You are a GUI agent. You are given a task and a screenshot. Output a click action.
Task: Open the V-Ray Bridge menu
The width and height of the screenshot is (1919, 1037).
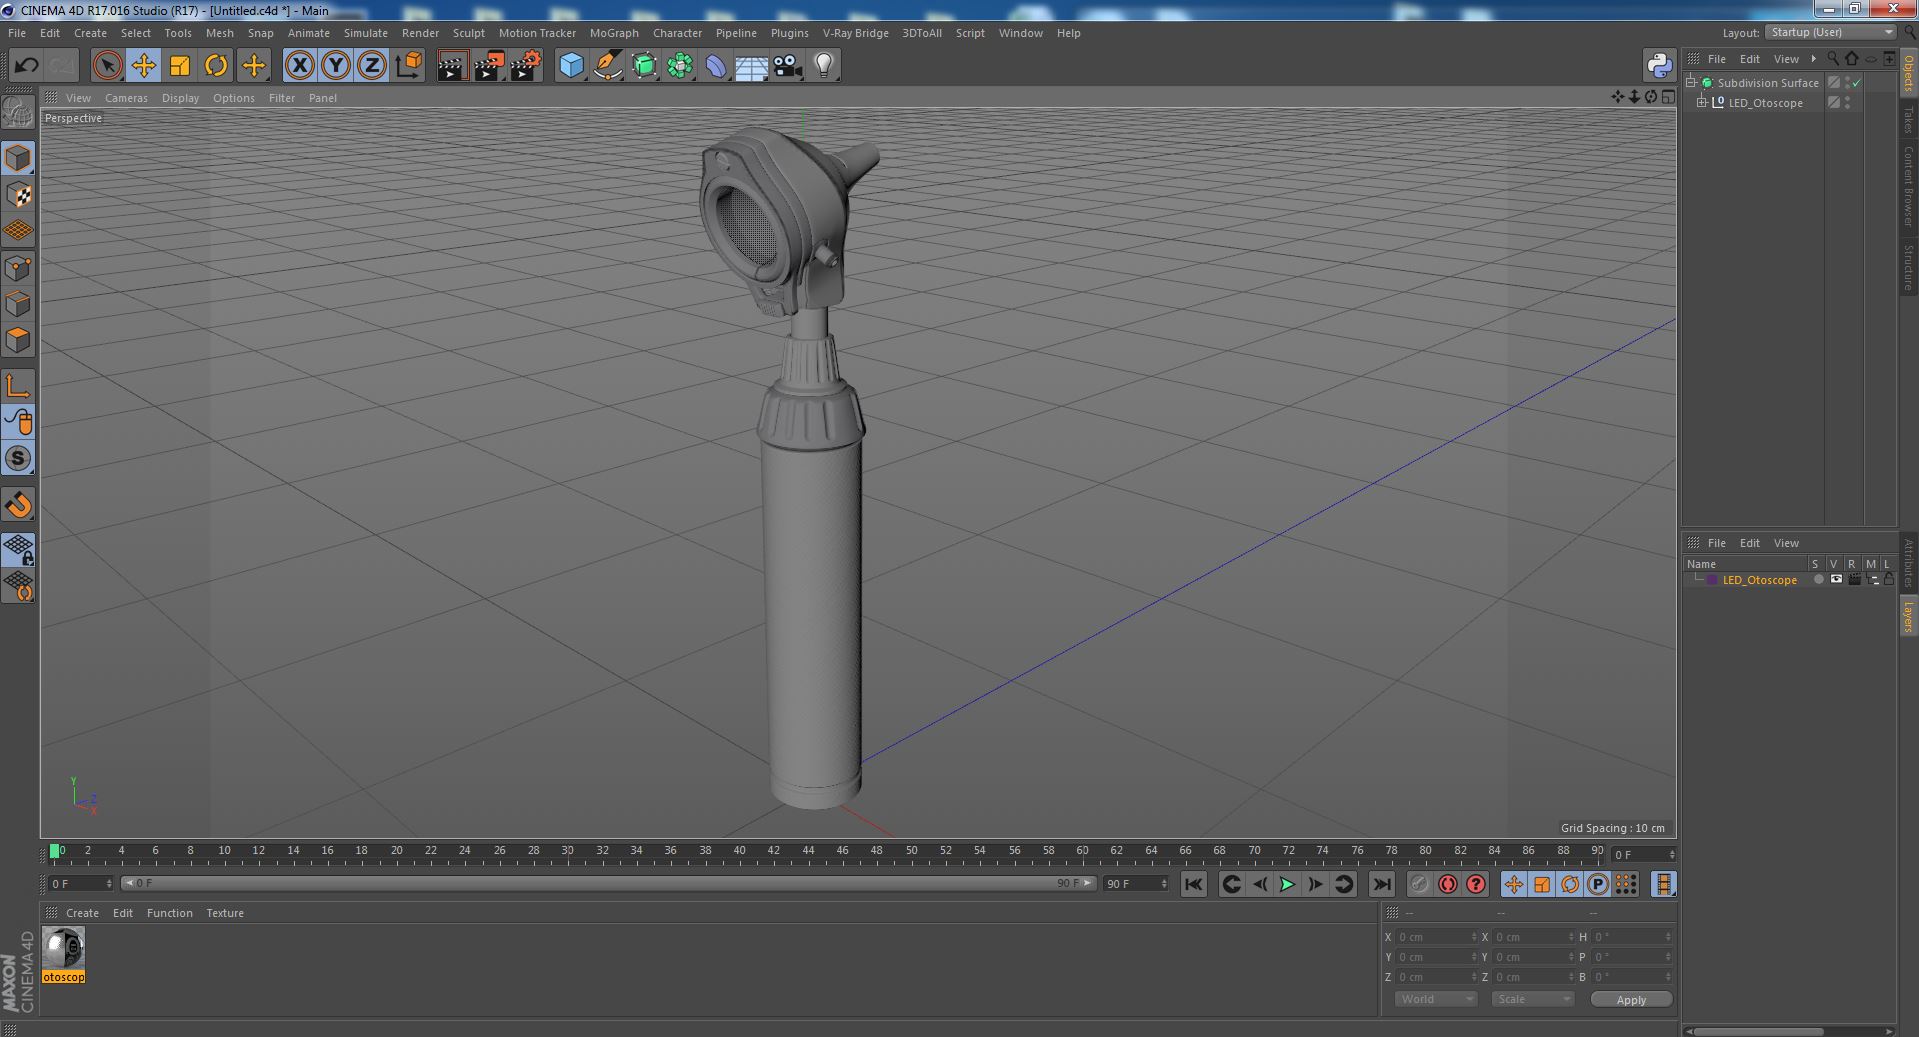tap(856, 33)
